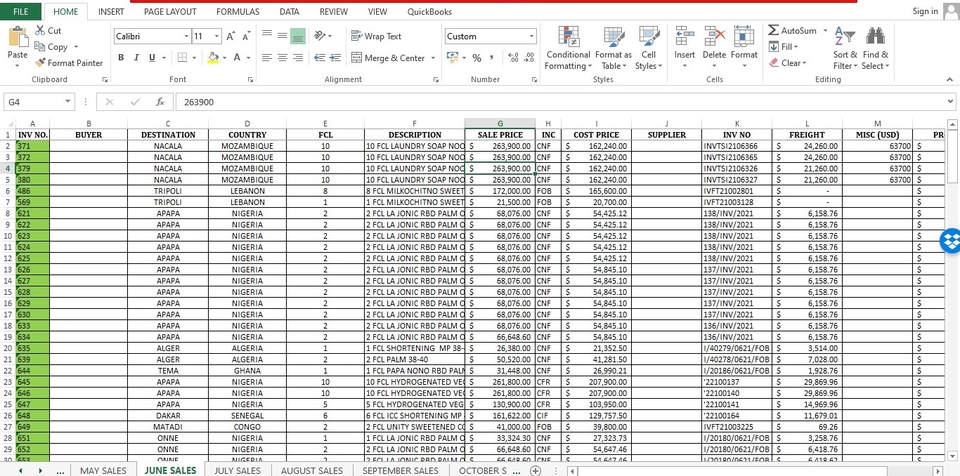Image resolution: width=960 pixels, height=476 pixels.
Task: Click the Dropbox badge icon
Action: (951, 240)
